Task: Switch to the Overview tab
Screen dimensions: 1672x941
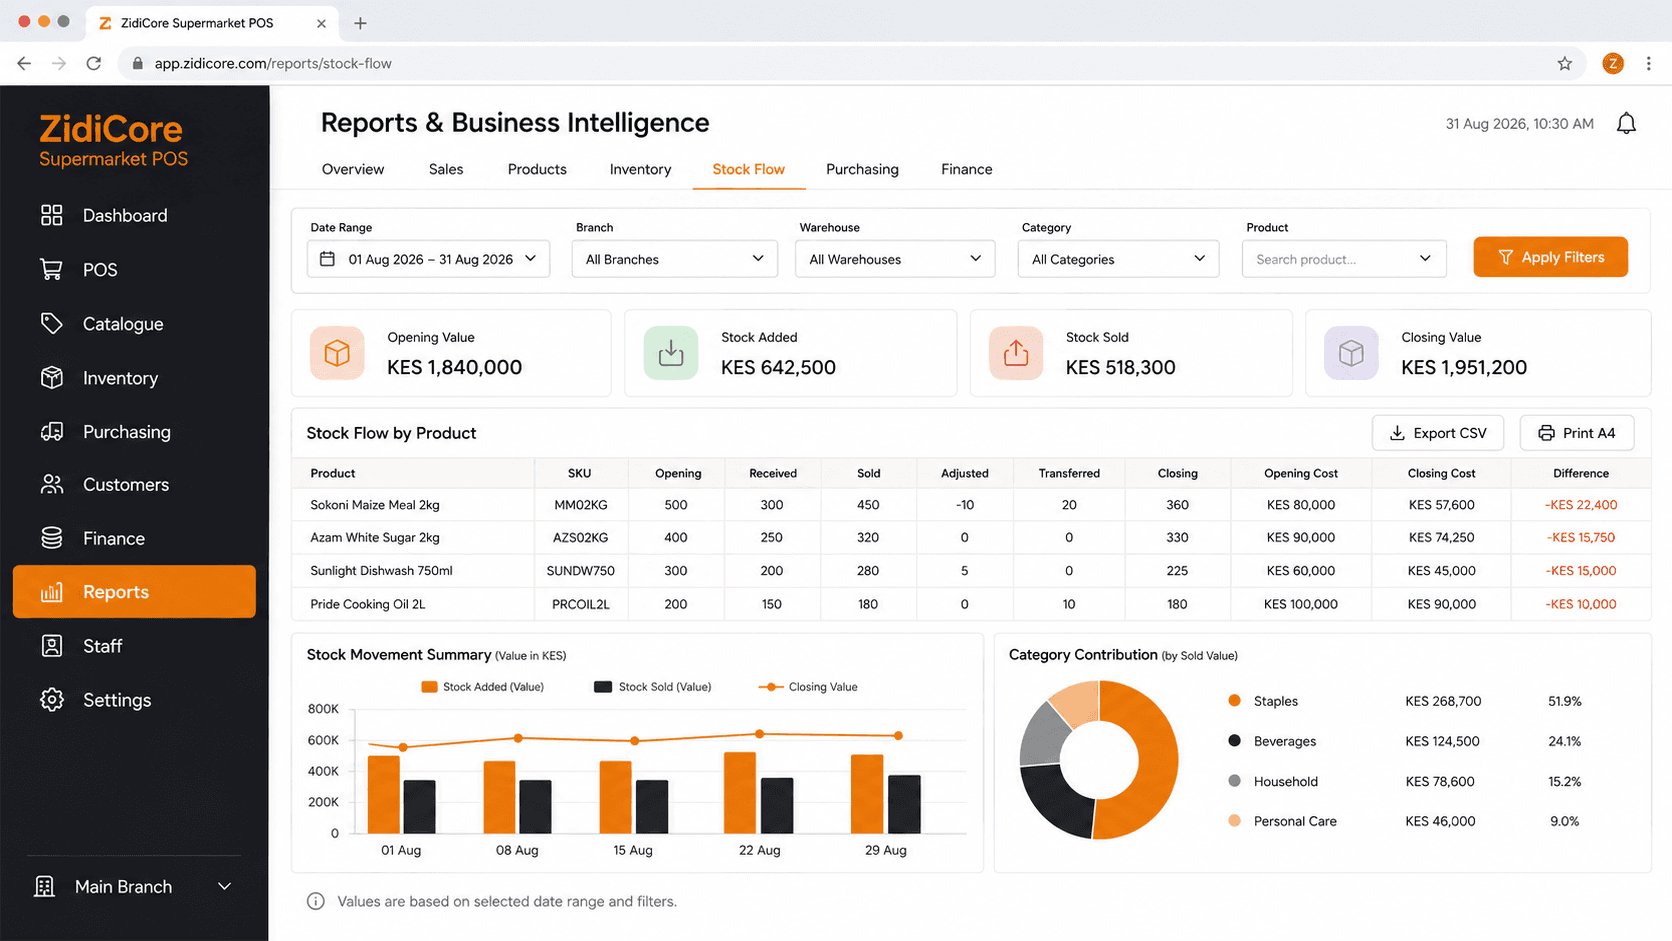Action: (353, 169)
